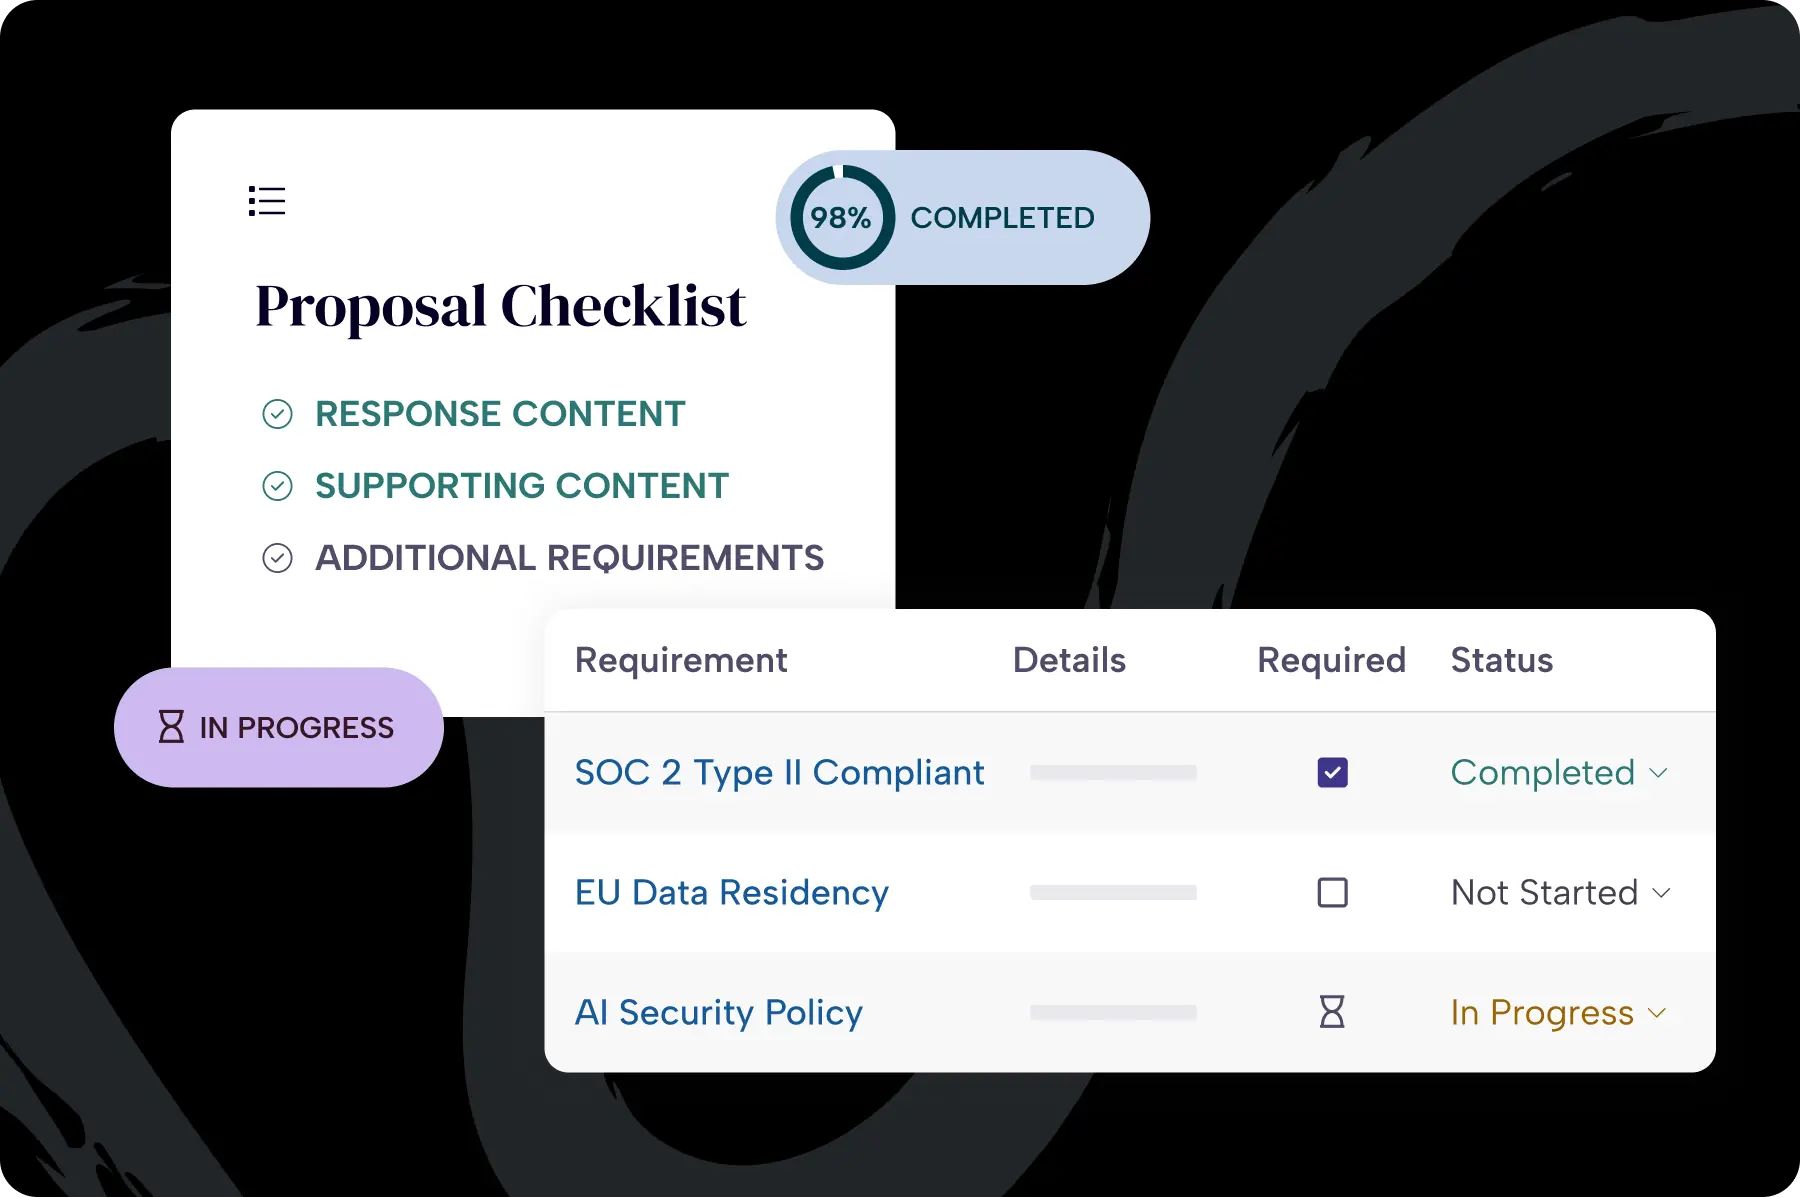Check the EU Data Residency Required checkbox

click(x=1332, y=892)
